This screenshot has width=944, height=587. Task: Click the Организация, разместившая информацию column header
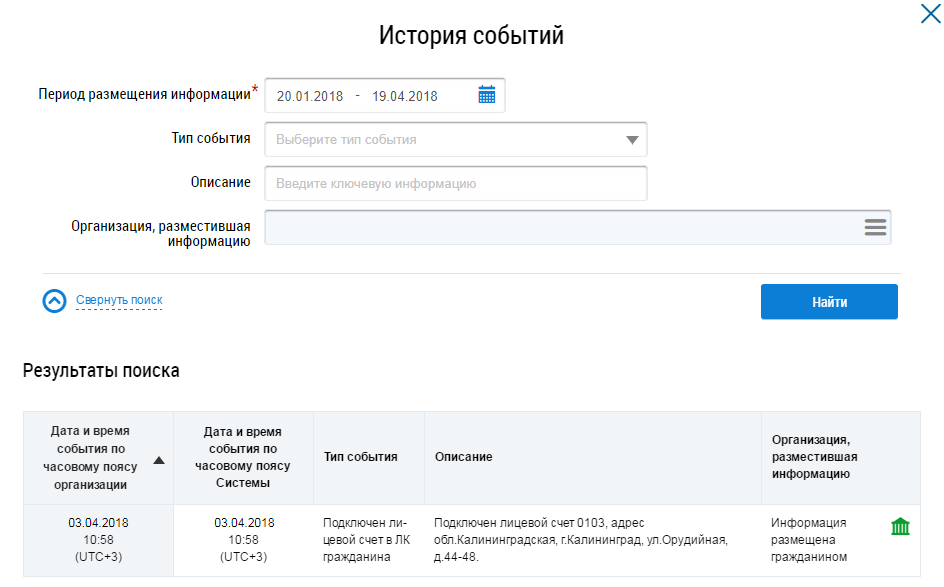click(815, 457)
